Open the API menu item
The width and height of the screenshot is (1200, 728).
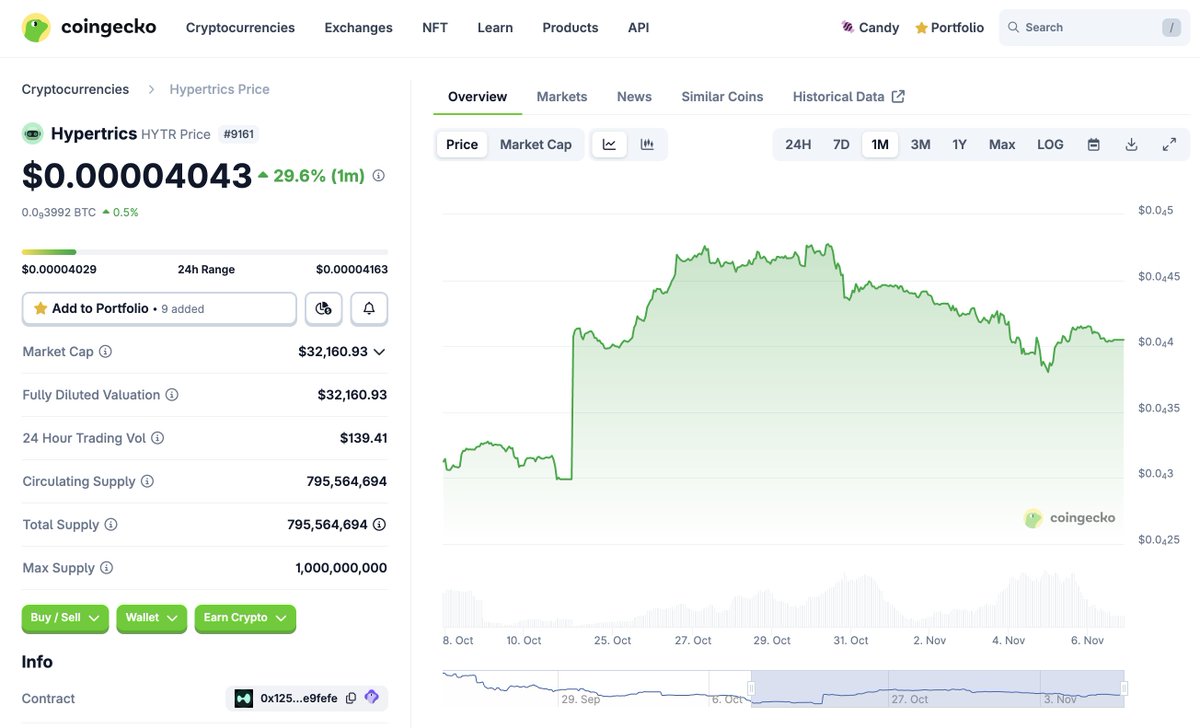coord(638,28)
